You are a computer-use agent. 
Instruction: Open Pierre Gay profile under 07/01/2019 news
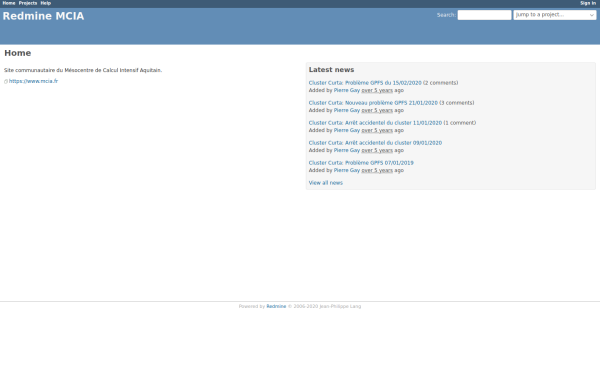(347, 170)
